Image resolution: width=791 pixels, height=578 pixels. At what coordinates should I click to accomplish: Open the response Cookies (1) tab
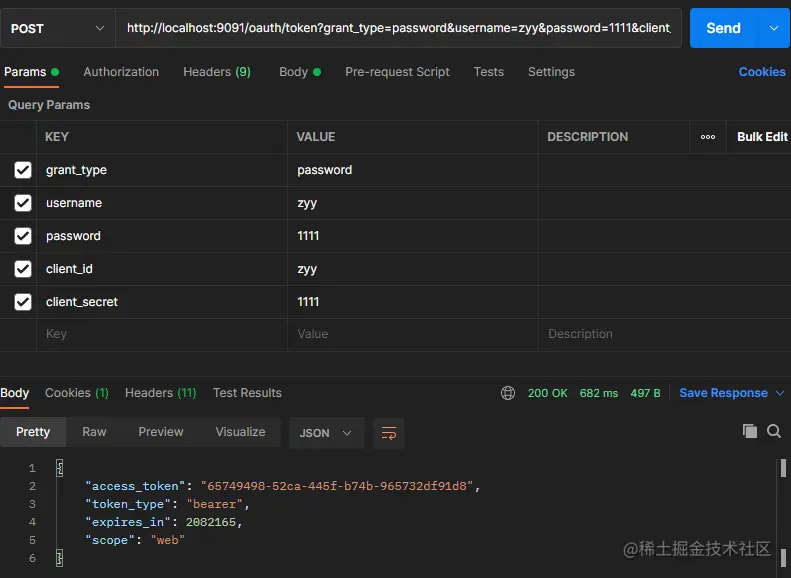click(77, 393)
